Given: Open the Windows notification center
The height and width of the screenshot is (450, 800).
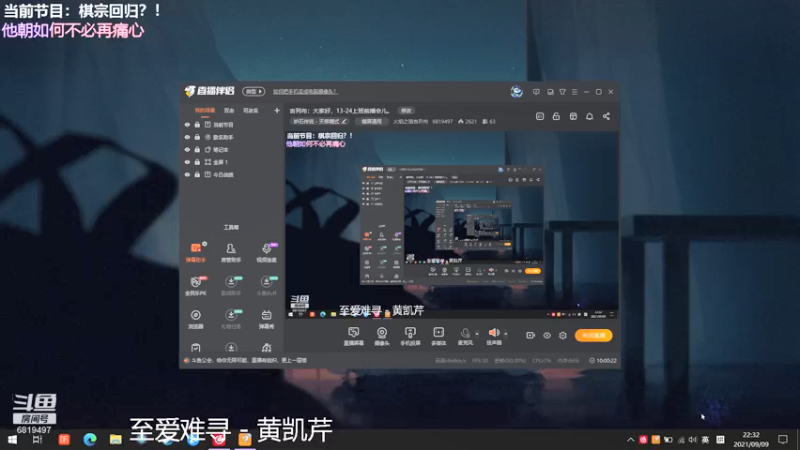Looking at the screenshot, I should [783, 439].
